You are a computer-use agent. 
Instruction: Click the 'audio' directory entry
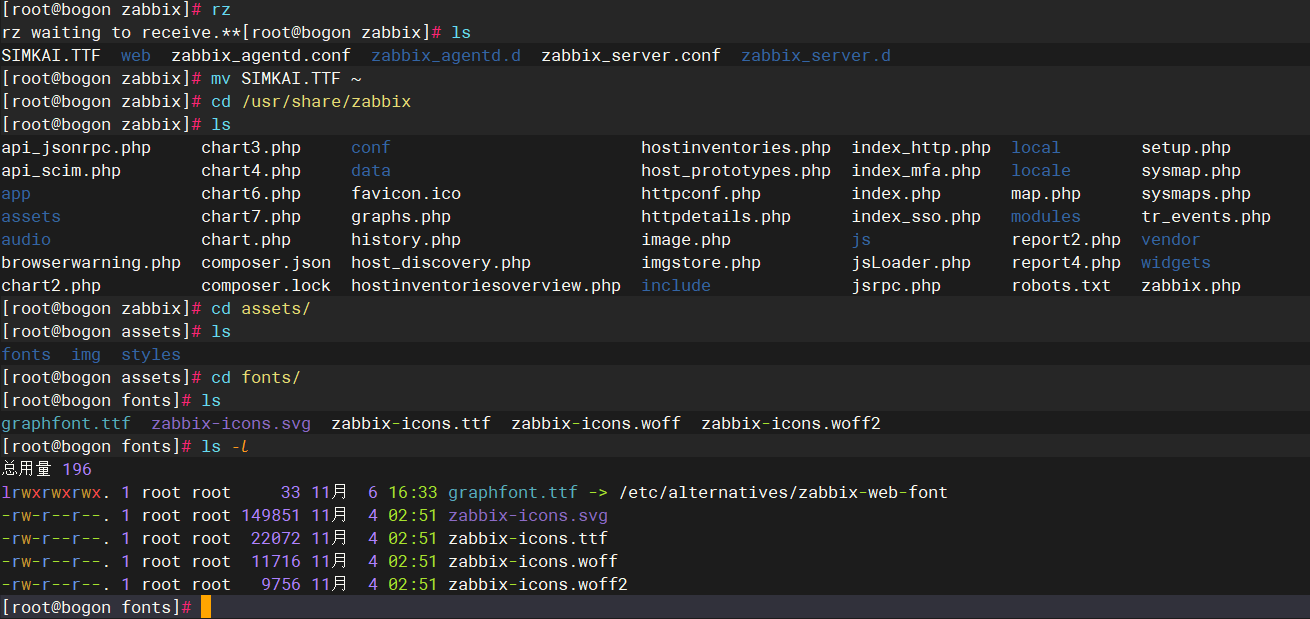coord(26,239)
